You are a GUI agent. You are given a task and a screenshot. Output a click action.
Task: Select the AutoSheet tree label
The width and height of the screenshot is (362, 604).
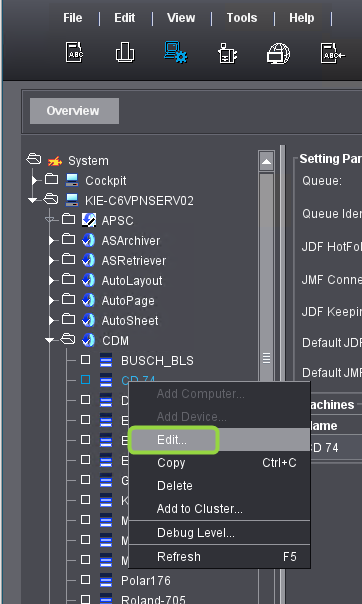click(130, 321)
